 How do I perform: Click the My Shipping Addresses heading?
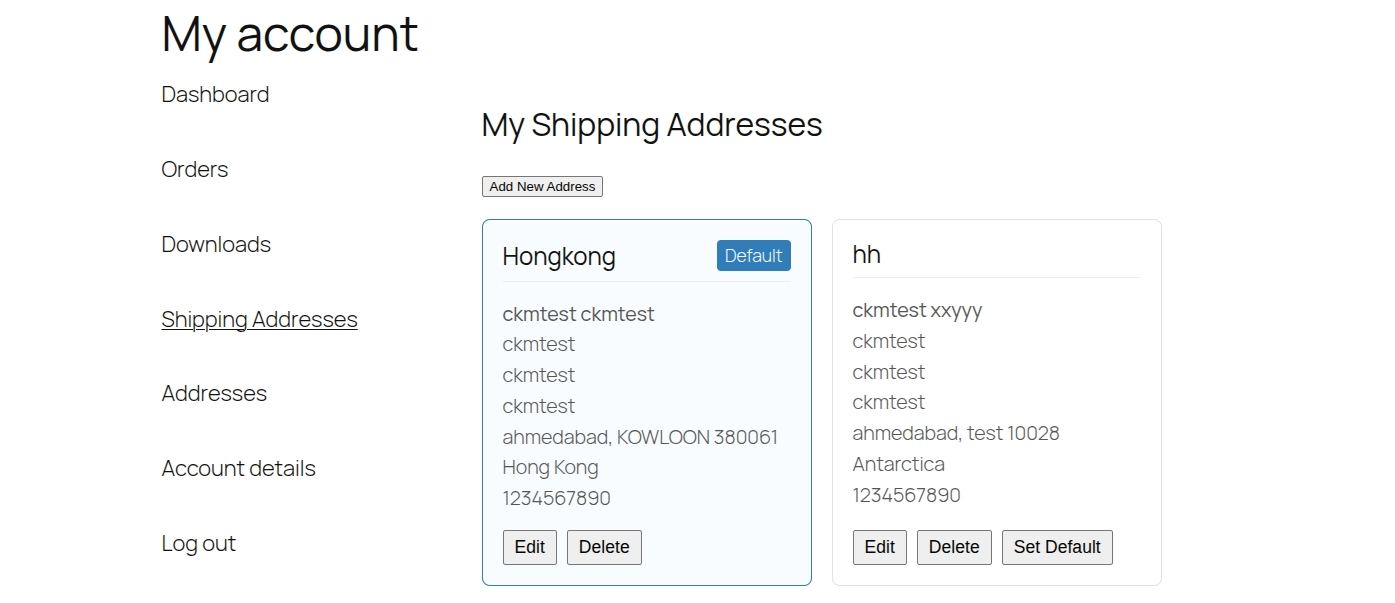click(652, 125)
